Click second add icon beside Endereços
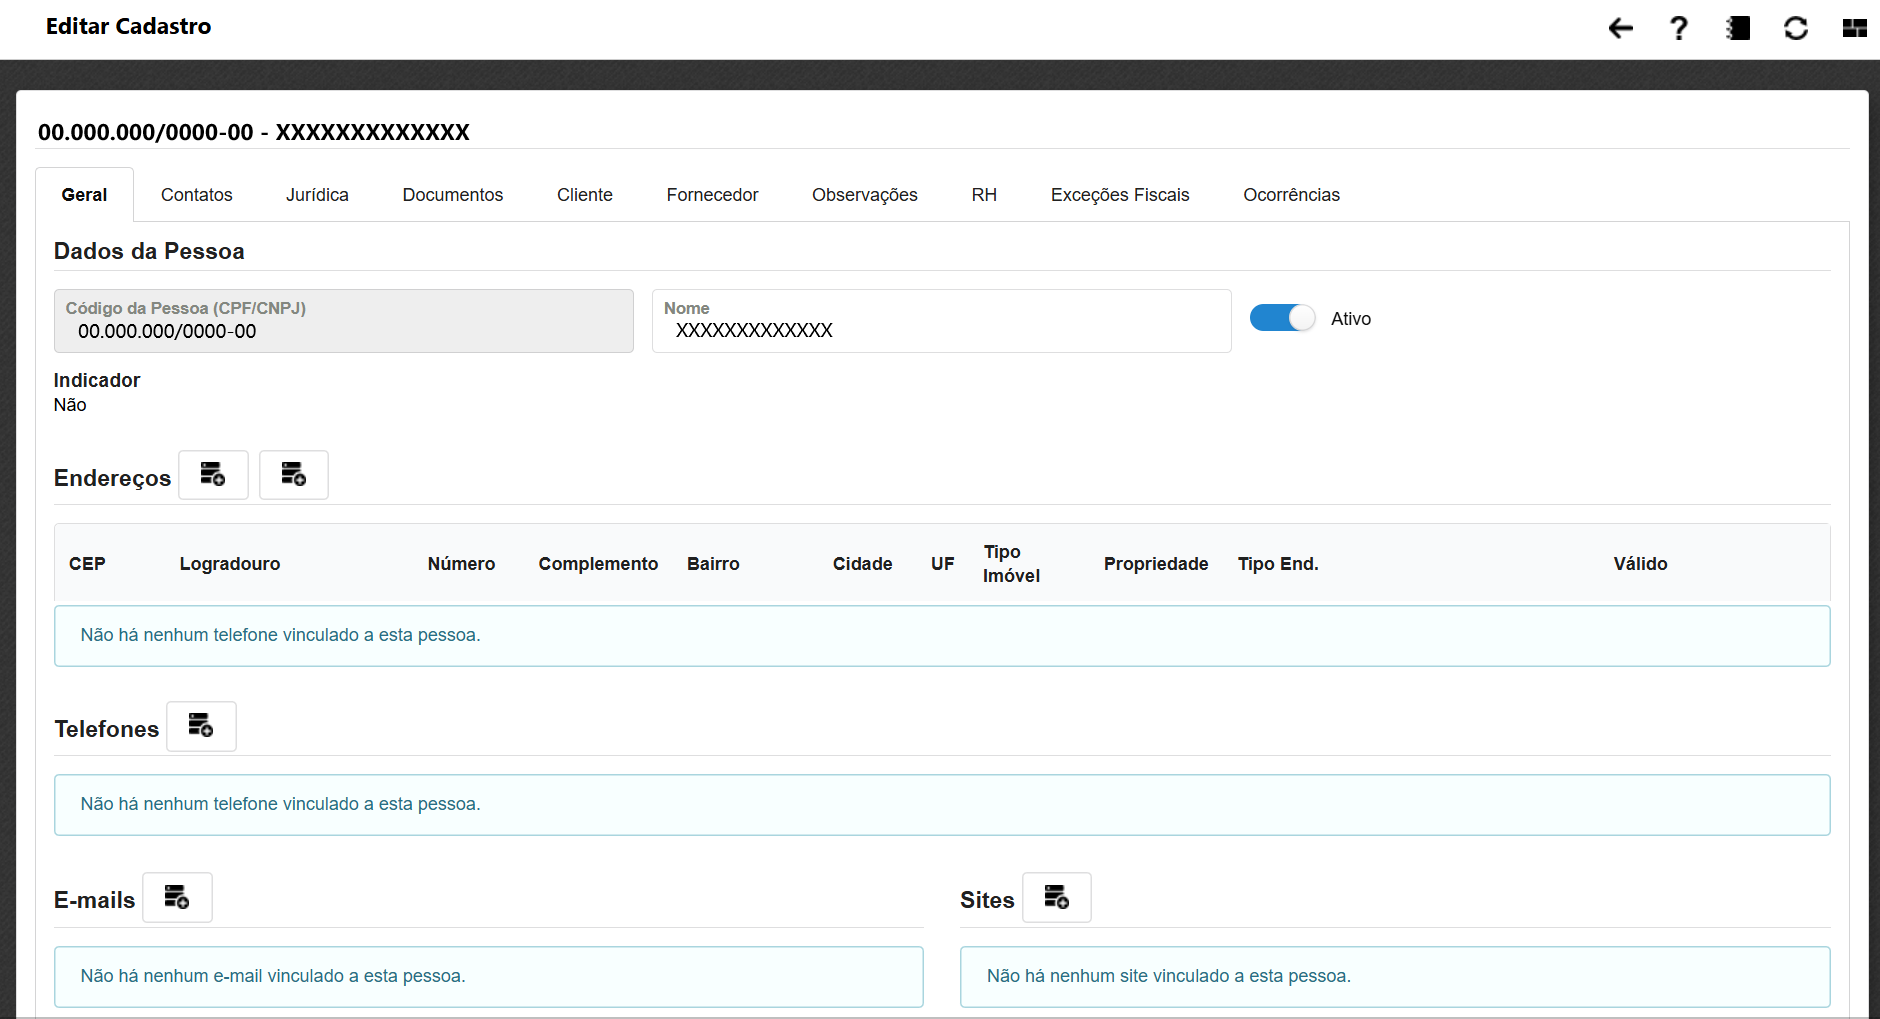Screen dimensions: 1880x1019 tap(293, 475)
